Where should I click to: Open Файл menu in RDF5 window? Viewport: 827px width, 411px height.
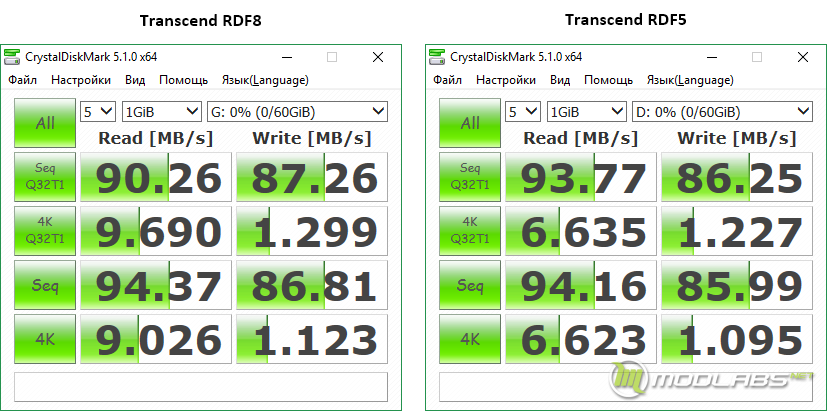[x=448, y=80]
